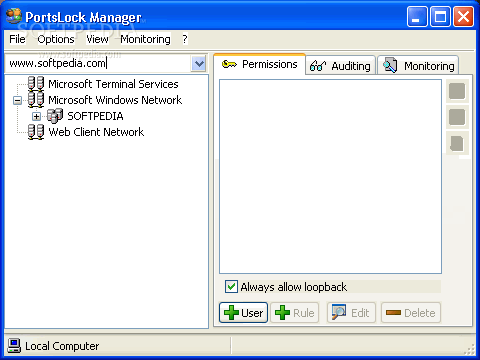Maximize the PortsLock Manager window

tap(440, 16)
